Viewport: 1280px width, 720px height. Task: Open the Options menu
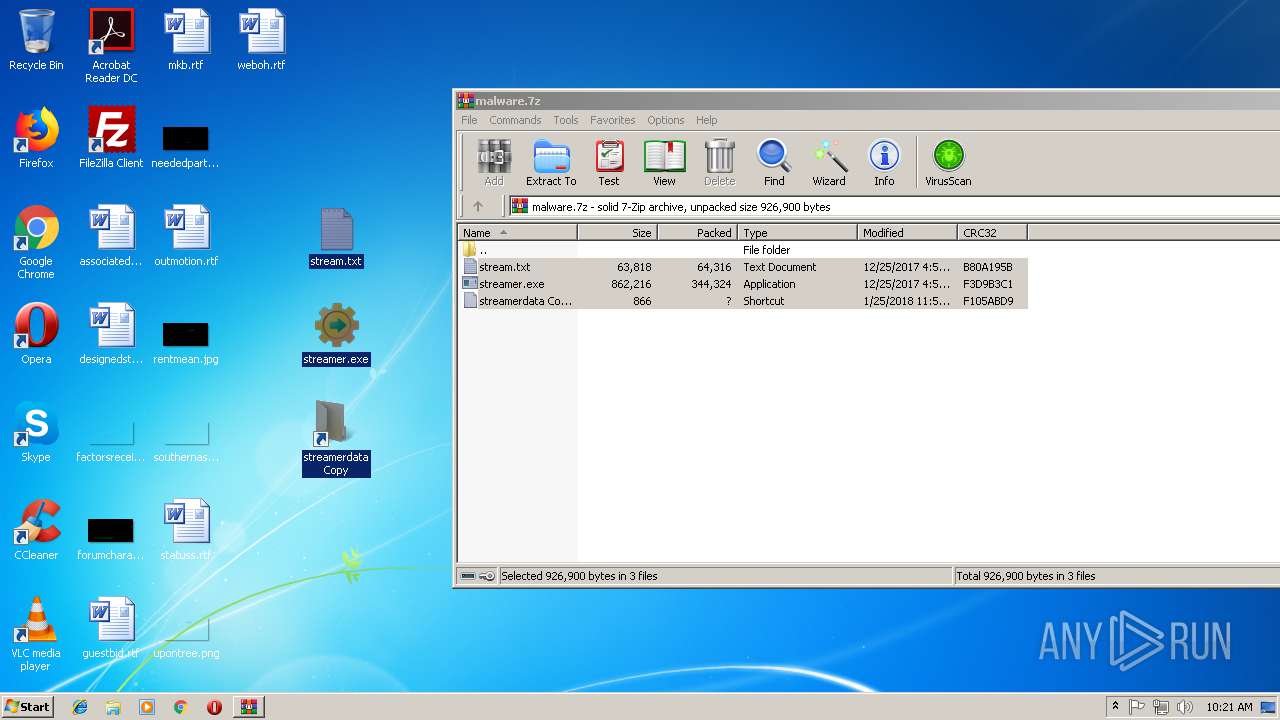(665, 120)
